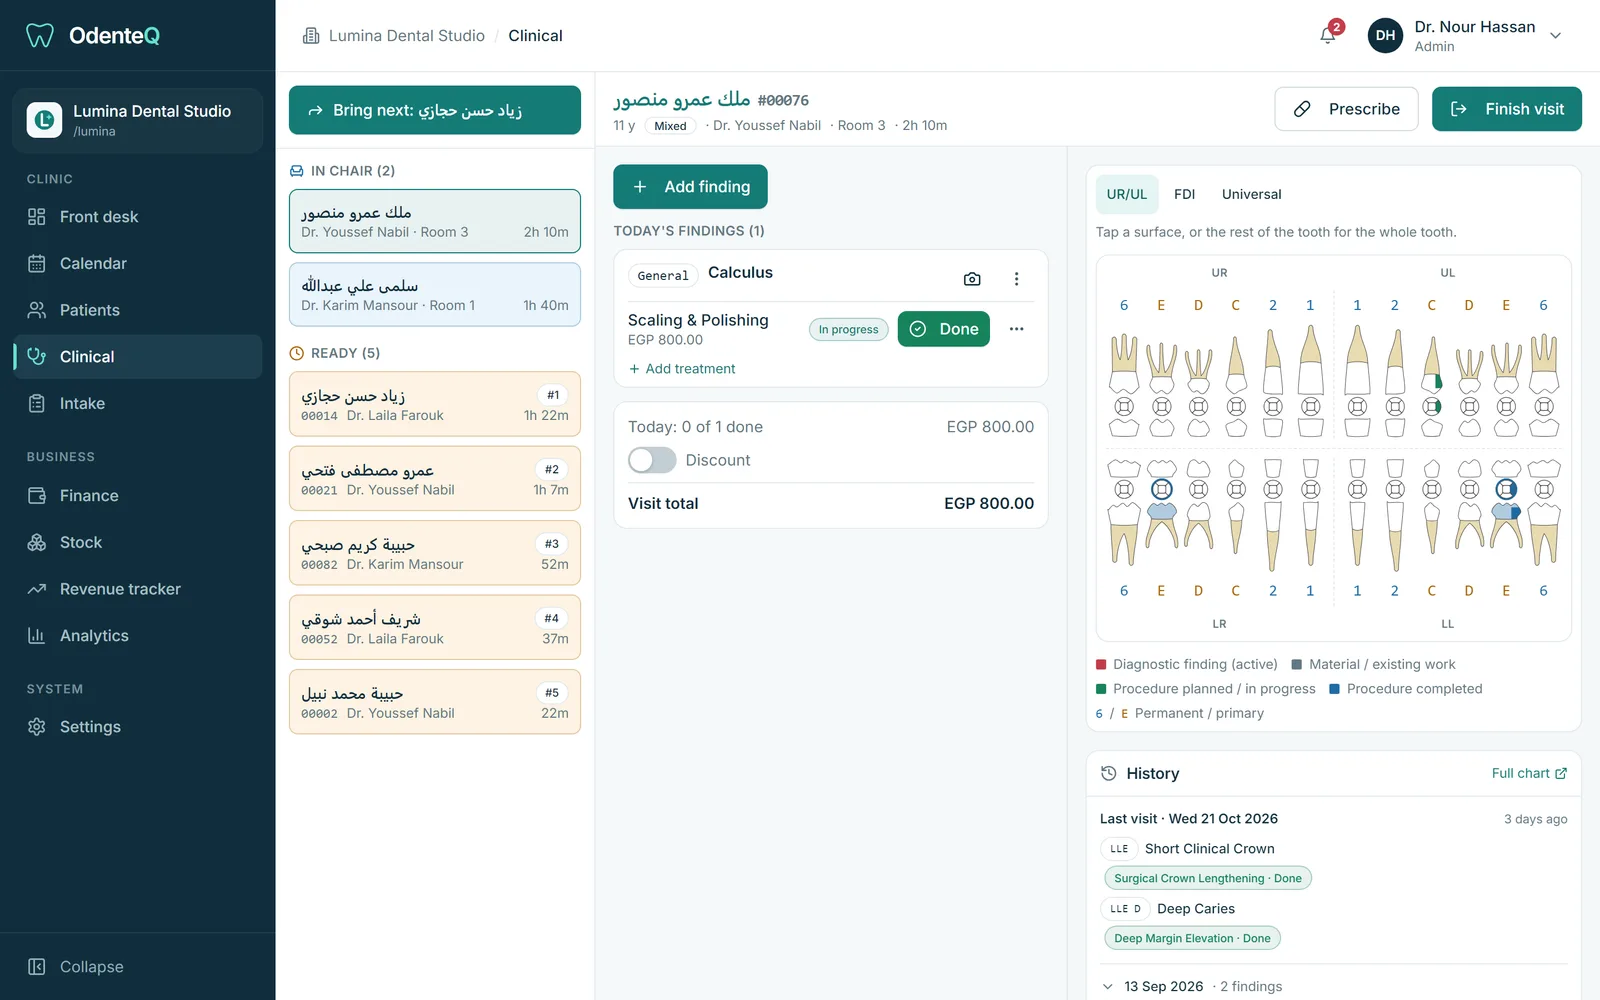Click the Procedure completed blue legend swatch
Screen dimensions: 1600x1000
pyautogui.click(x=1334, y=689)
